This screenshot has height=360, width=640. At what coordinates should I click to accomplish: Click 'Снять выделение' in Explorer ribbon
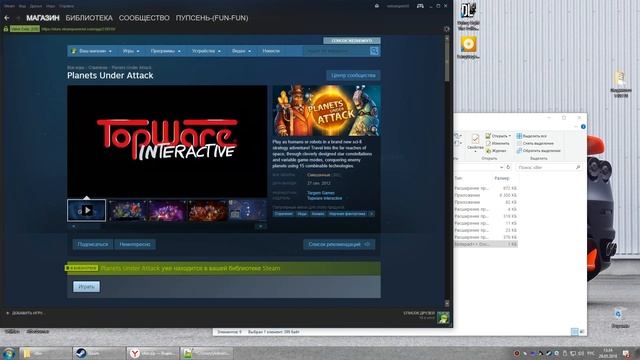tap(535, 143)
